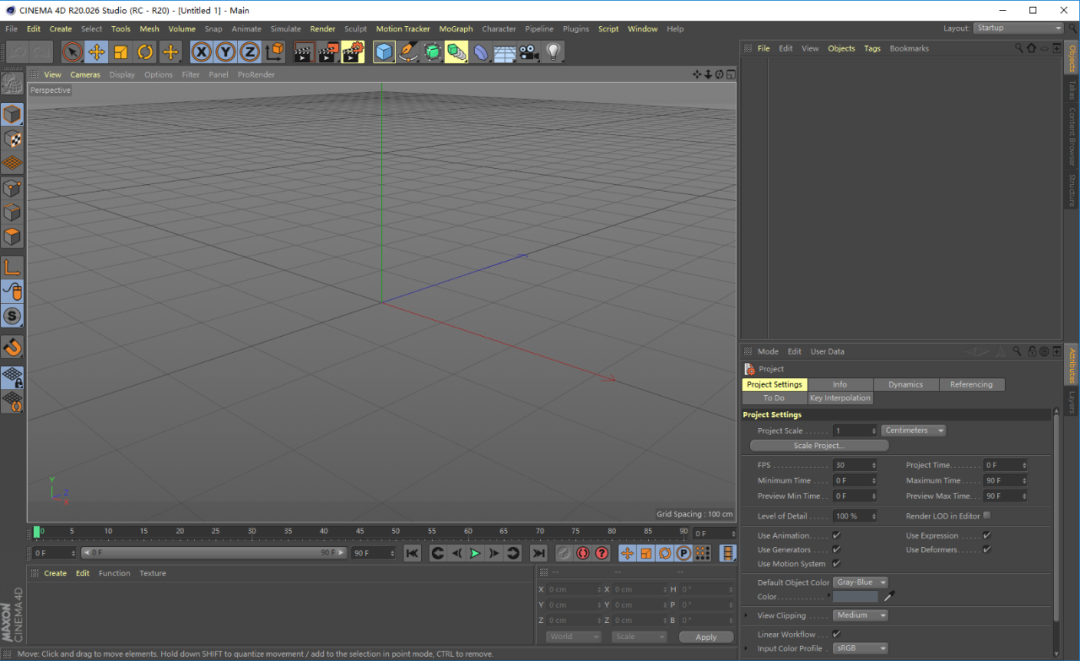The height and width of the screenshot is (661, 1080).
Task: Go to start of animation
Action: click(412, 553)
